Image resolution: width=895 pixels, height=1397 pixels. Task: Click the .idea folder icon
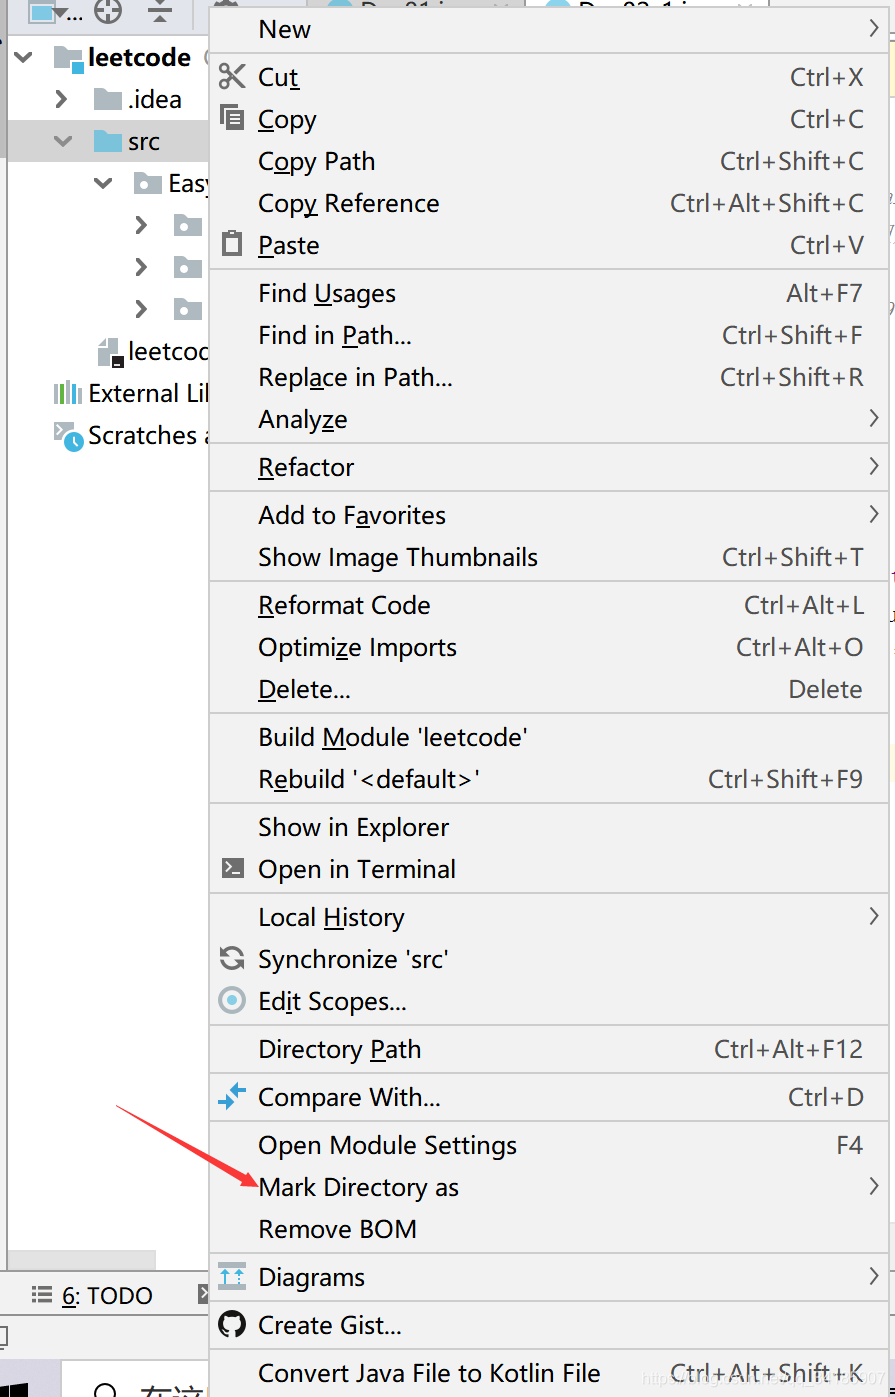point(107,99)
